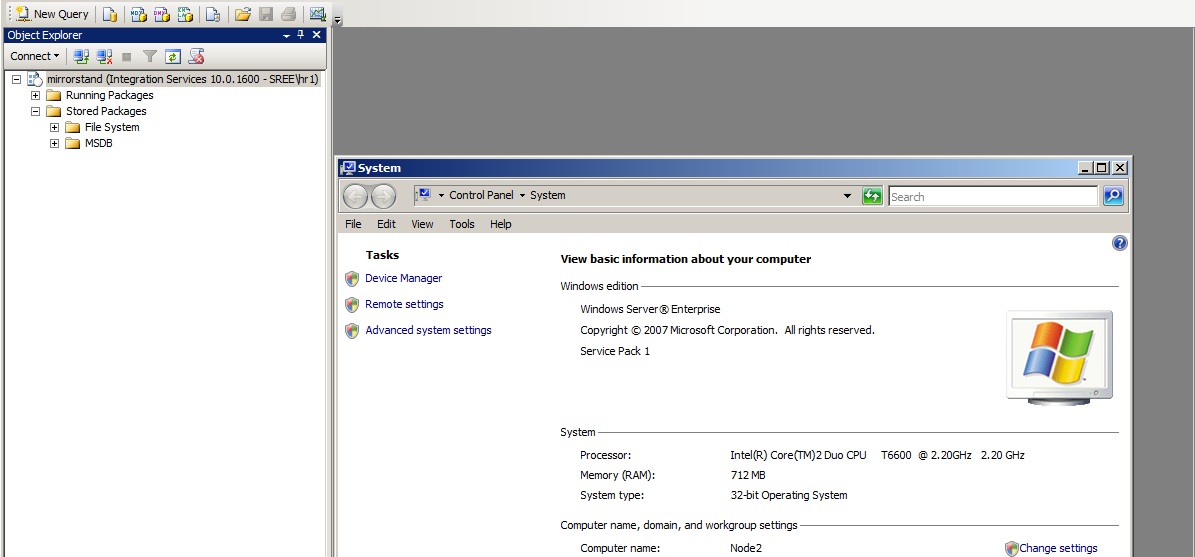Start an Analysis Services XMLA Query
The height and width of the screenshot is (557, 1195).
click(x=185, y=14)
